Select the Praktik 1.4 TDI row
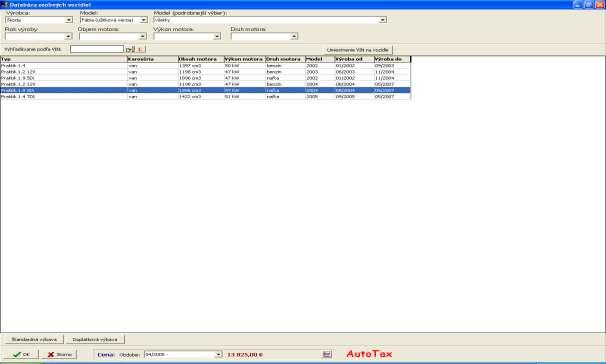Screen dimensions: 606x364 tap(205, 97)
